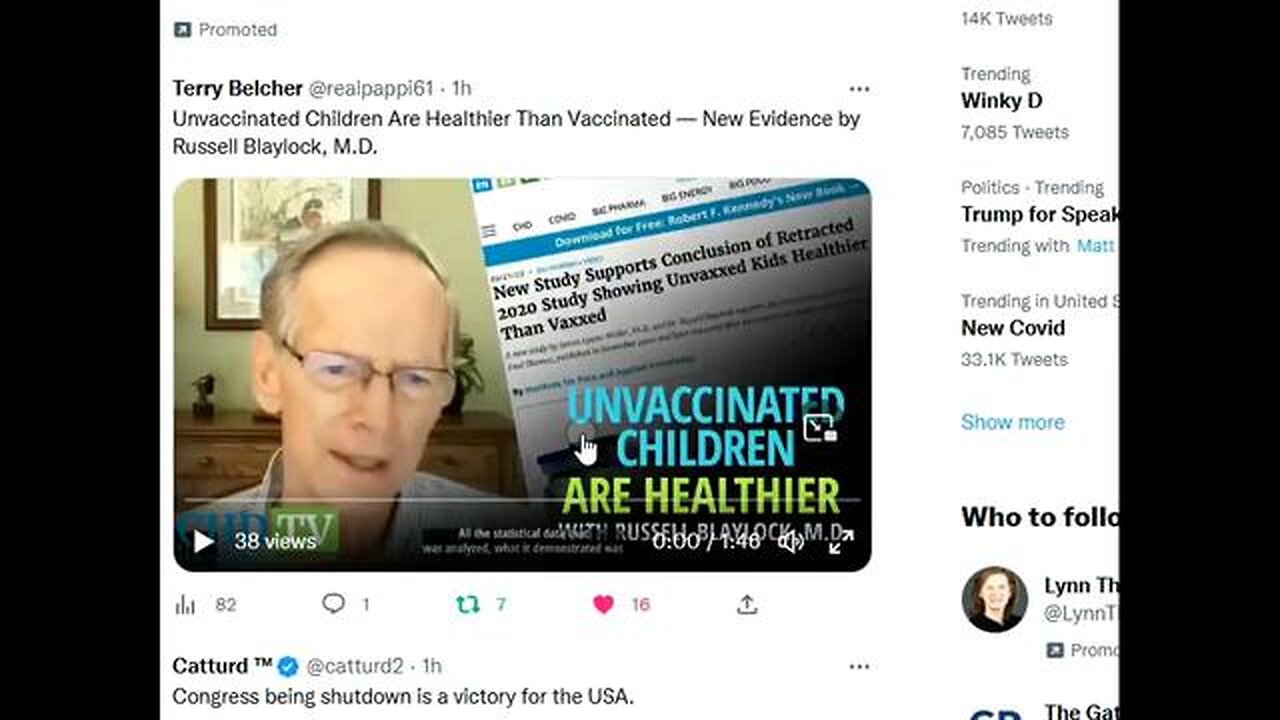Open more options on Catturd's tweet

point(859,666)
